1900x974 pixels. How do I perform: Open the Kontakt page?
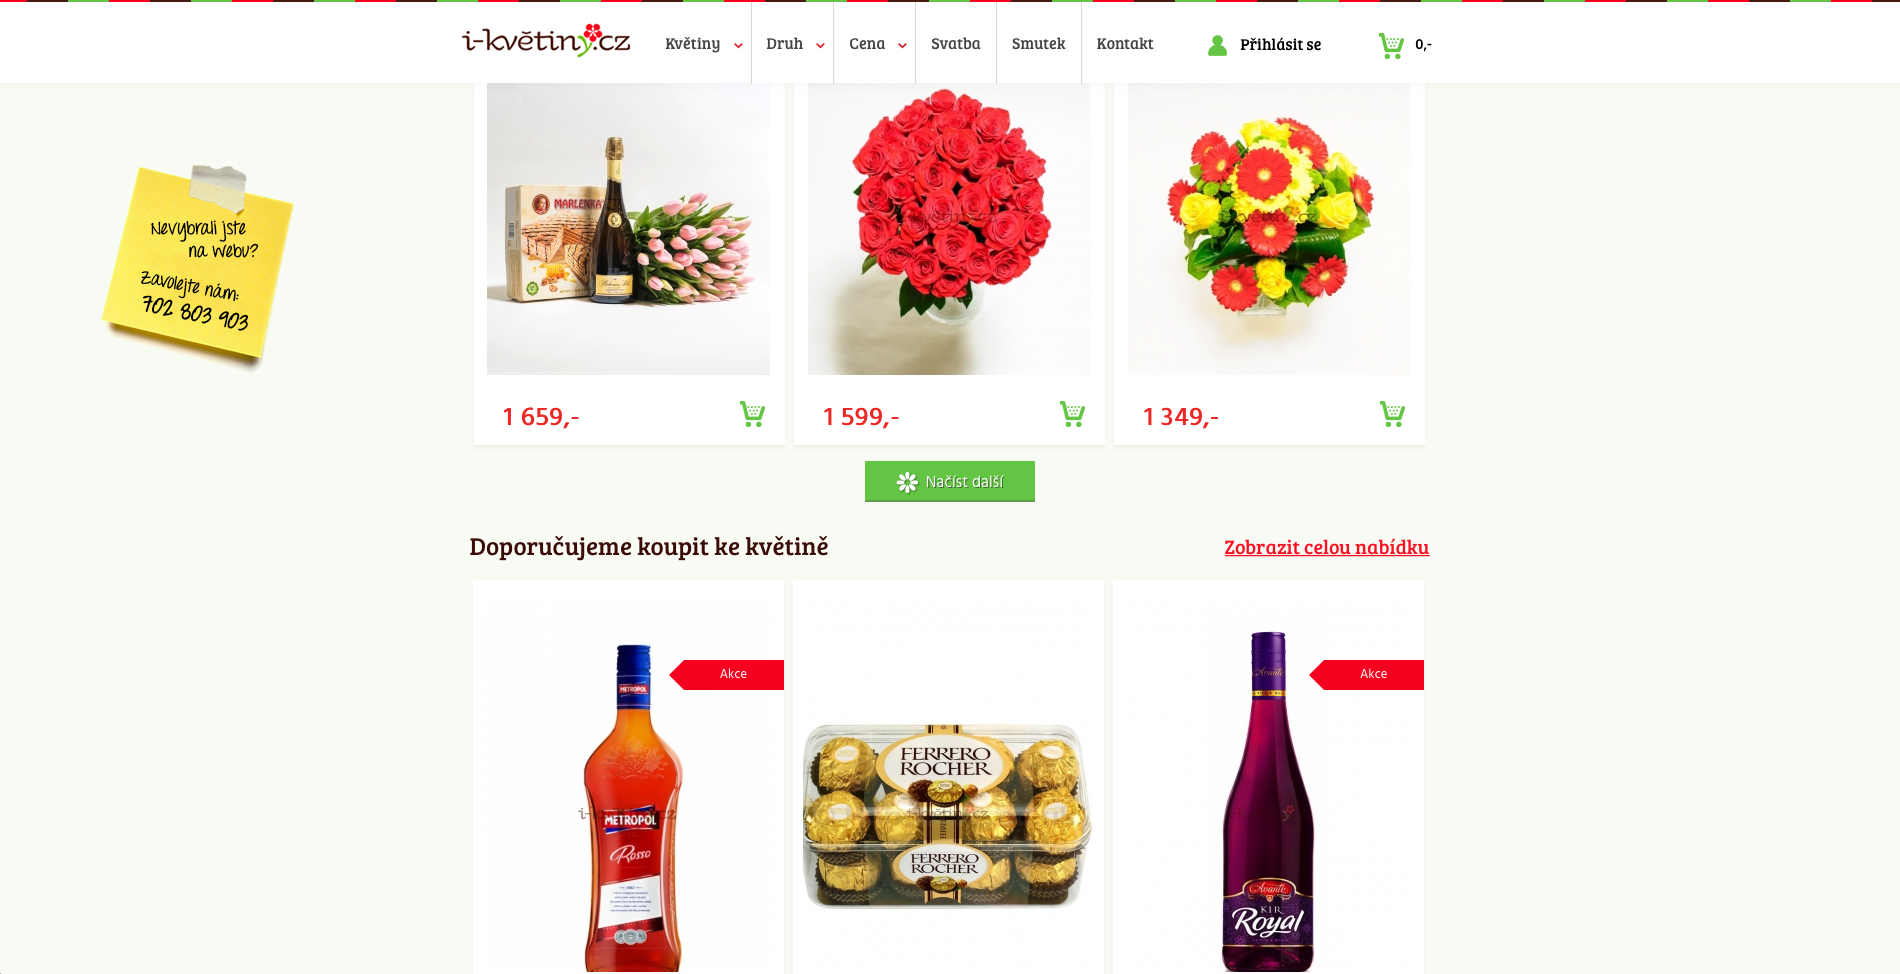pos(1125,44)
